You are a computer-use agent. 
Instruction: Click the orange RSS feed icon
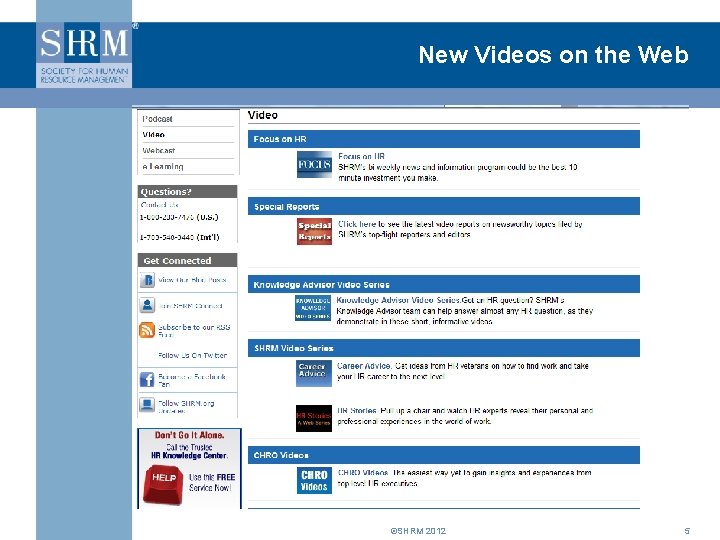point(147,330)
